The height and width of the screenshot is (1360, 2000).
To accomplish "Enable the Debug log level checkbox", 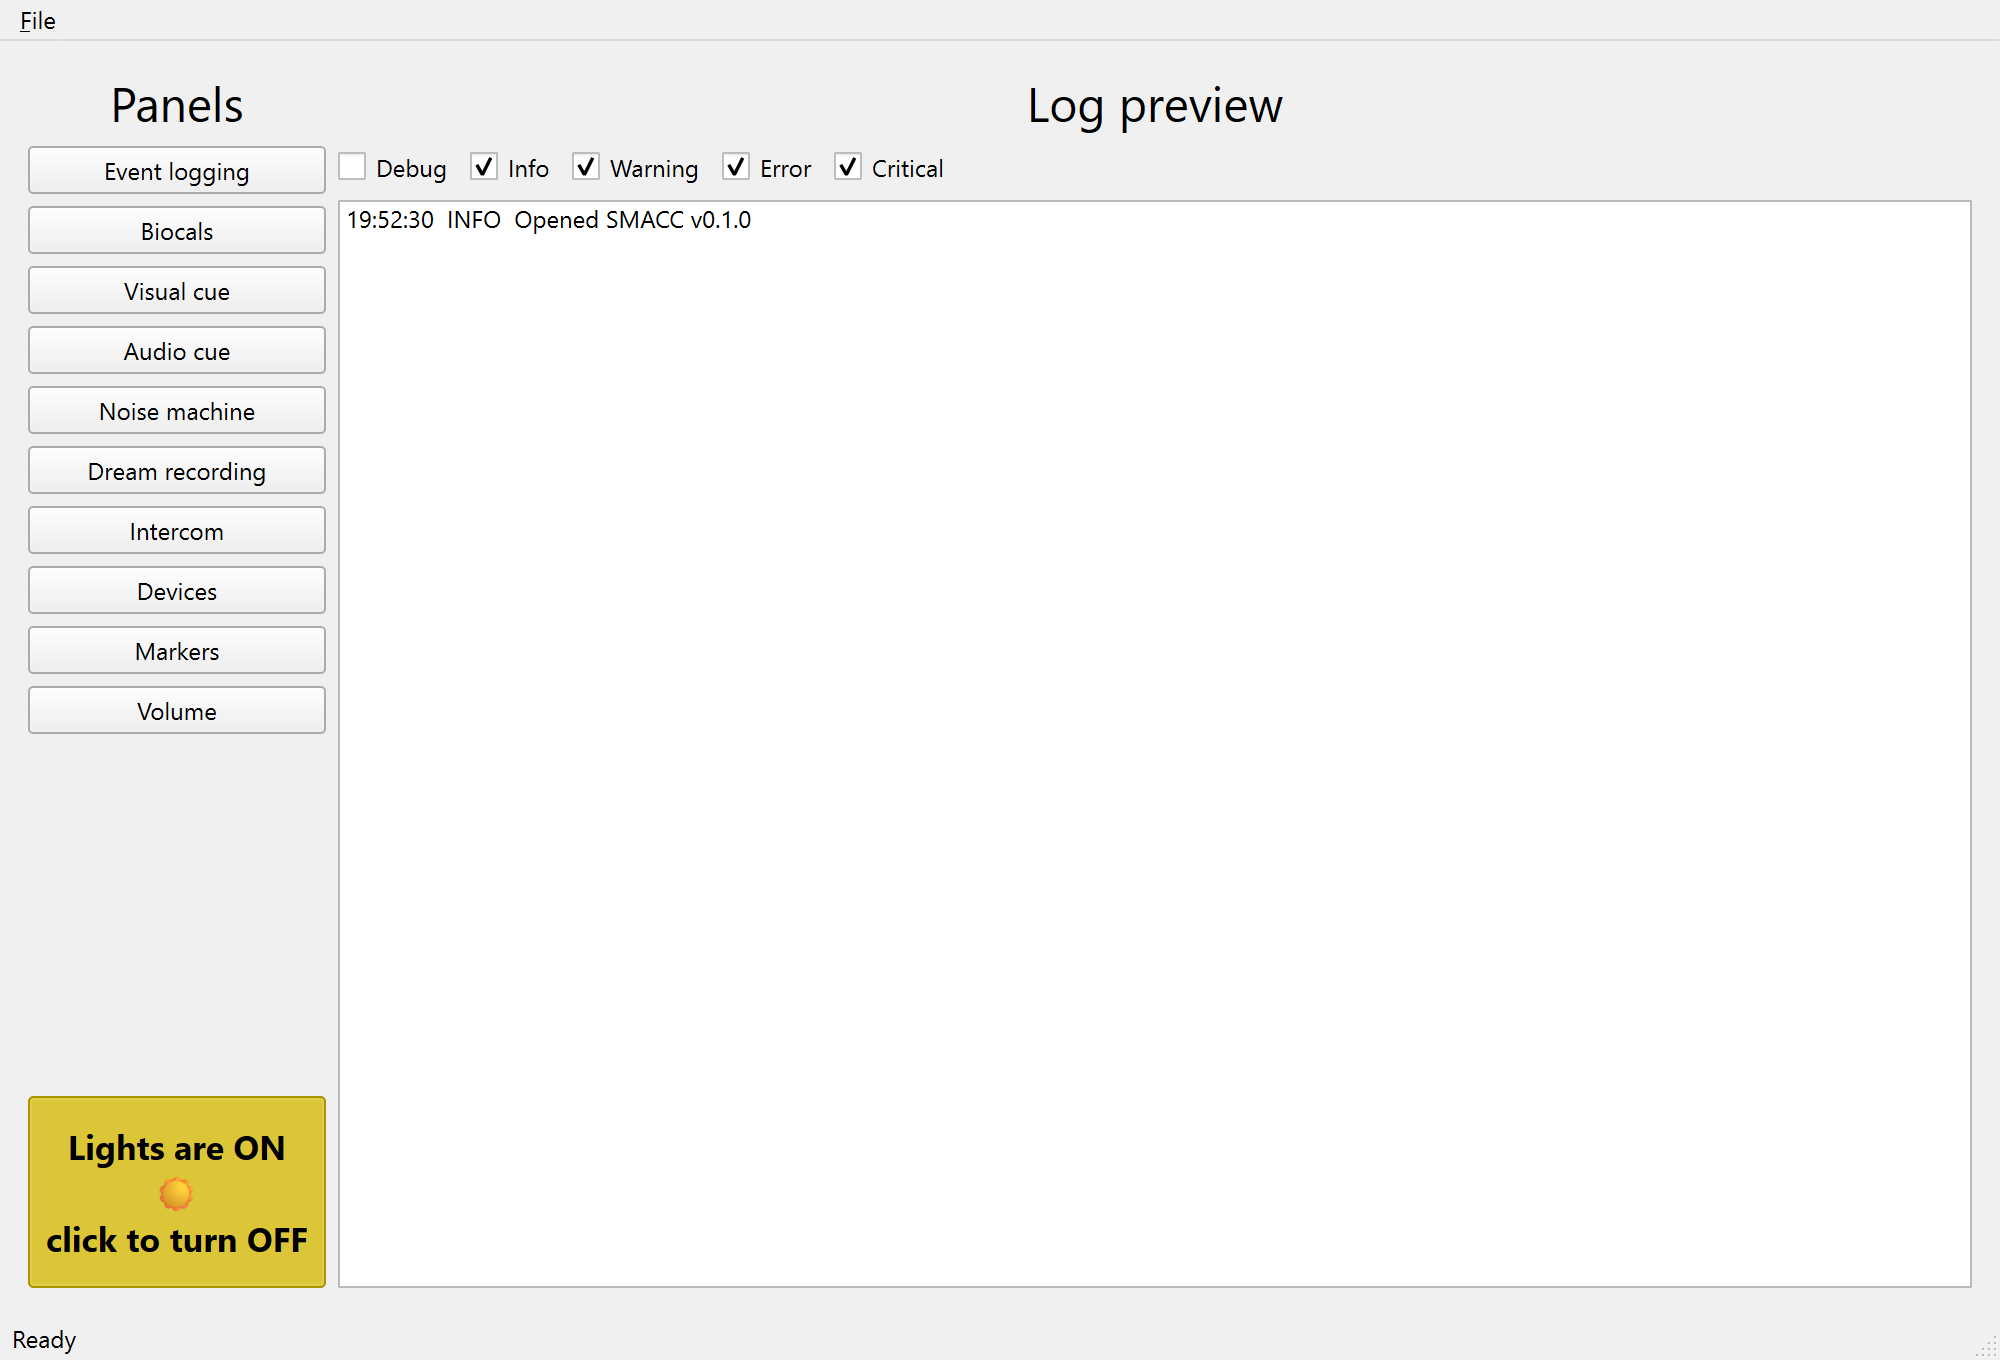I will pos(352,167).
